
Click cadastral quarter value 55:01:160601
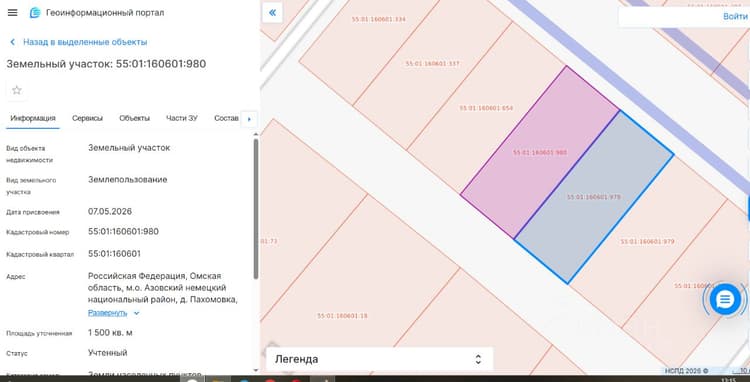pos(114,254)
